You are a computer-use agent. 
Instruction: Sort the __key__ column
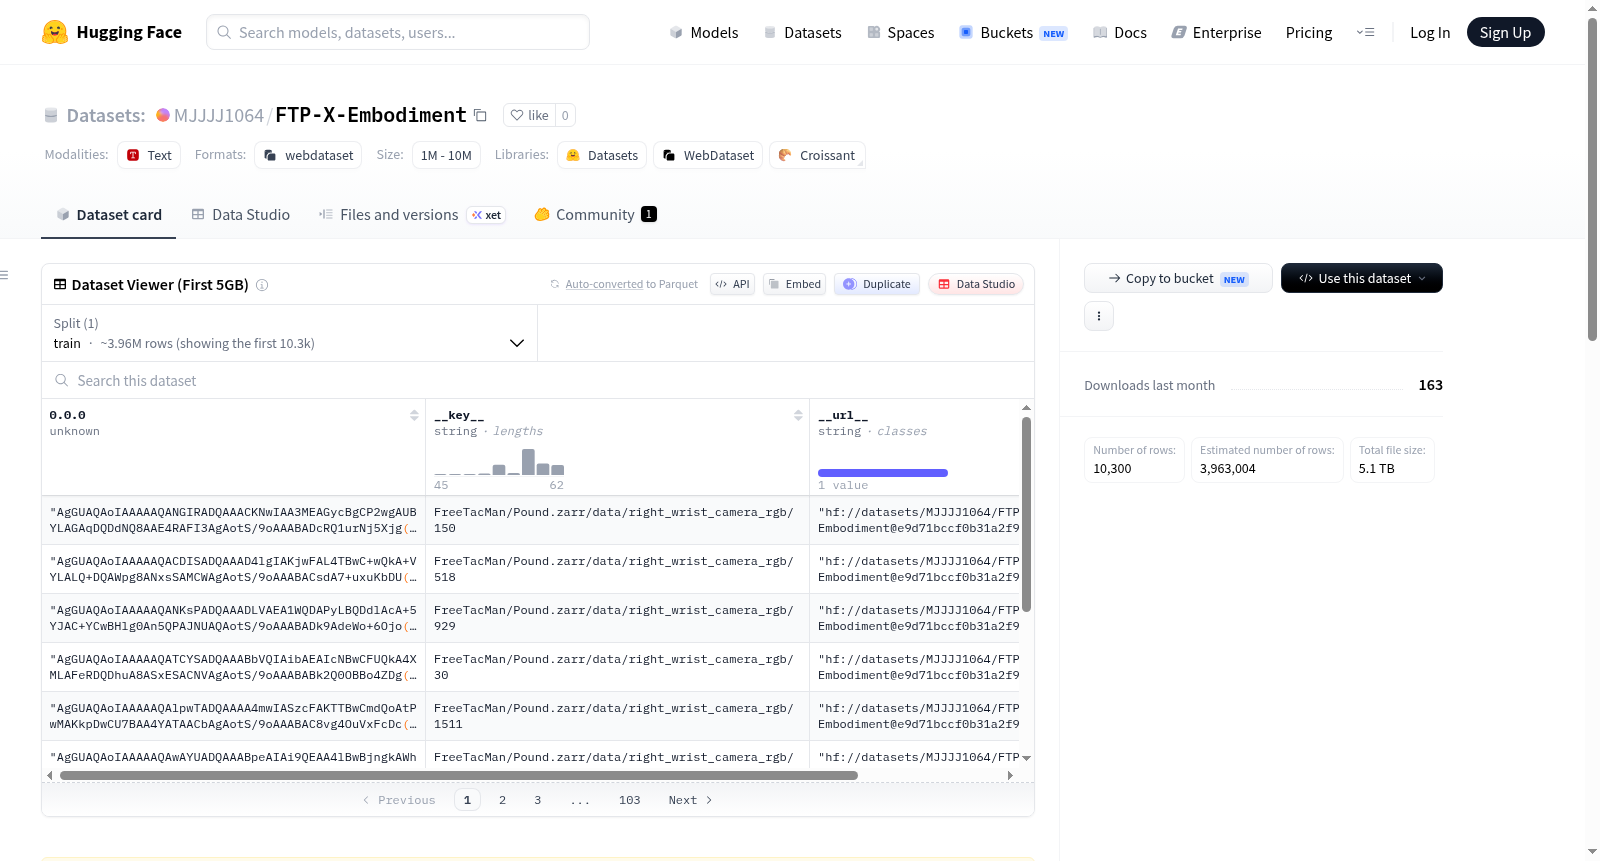798,415
